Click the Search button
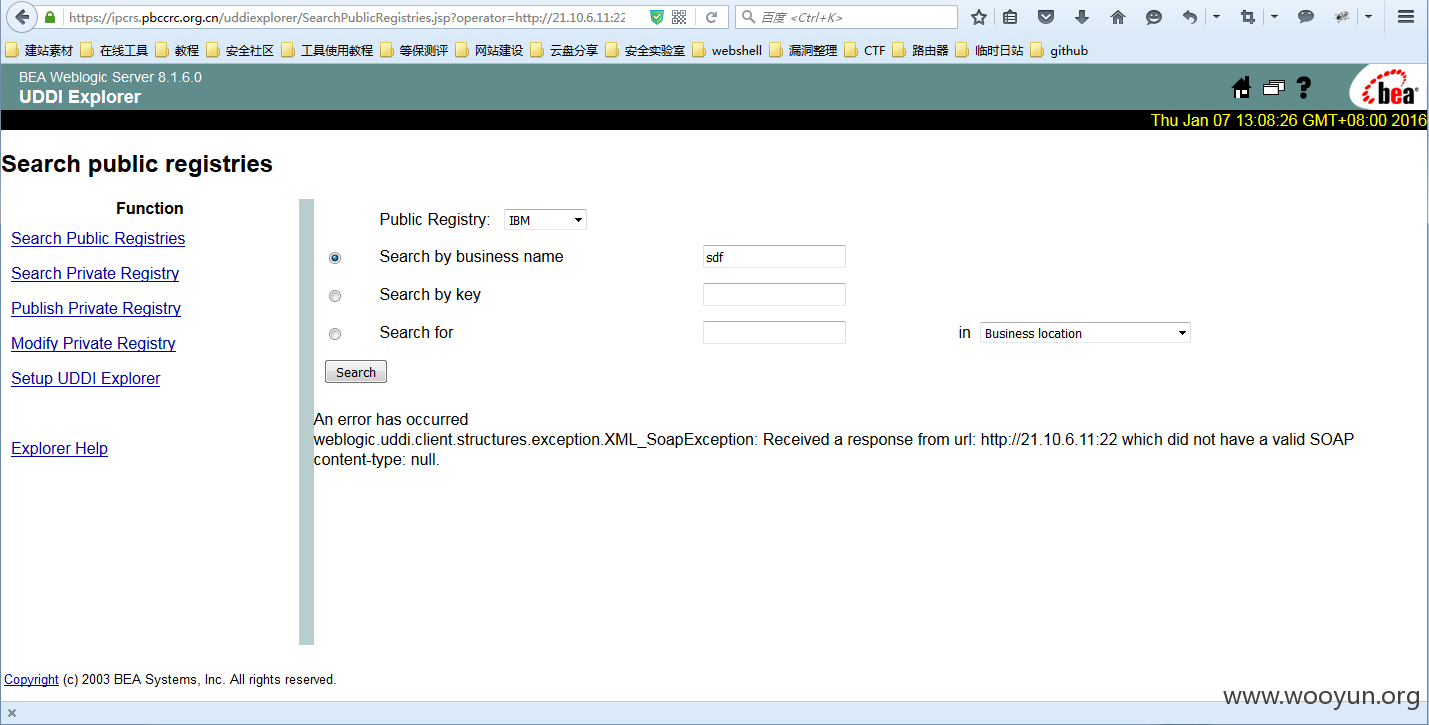This screenshot has height=725, width=1429. (356, 372)
